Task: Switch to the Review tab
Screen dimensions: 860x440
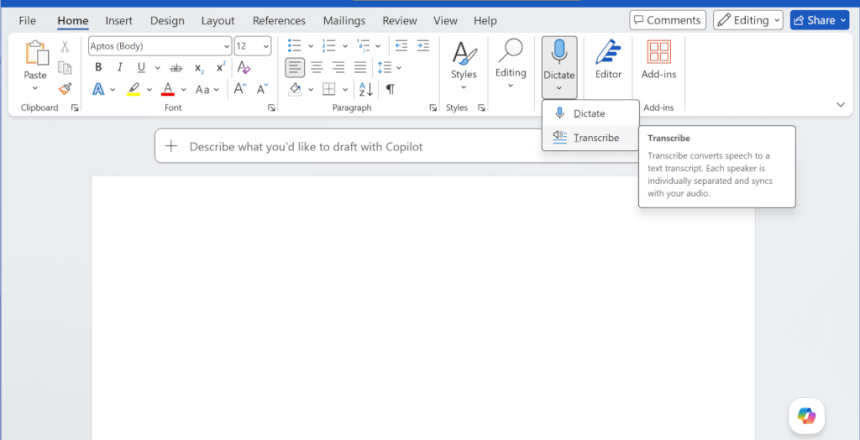Action: [x=400, y=21]
